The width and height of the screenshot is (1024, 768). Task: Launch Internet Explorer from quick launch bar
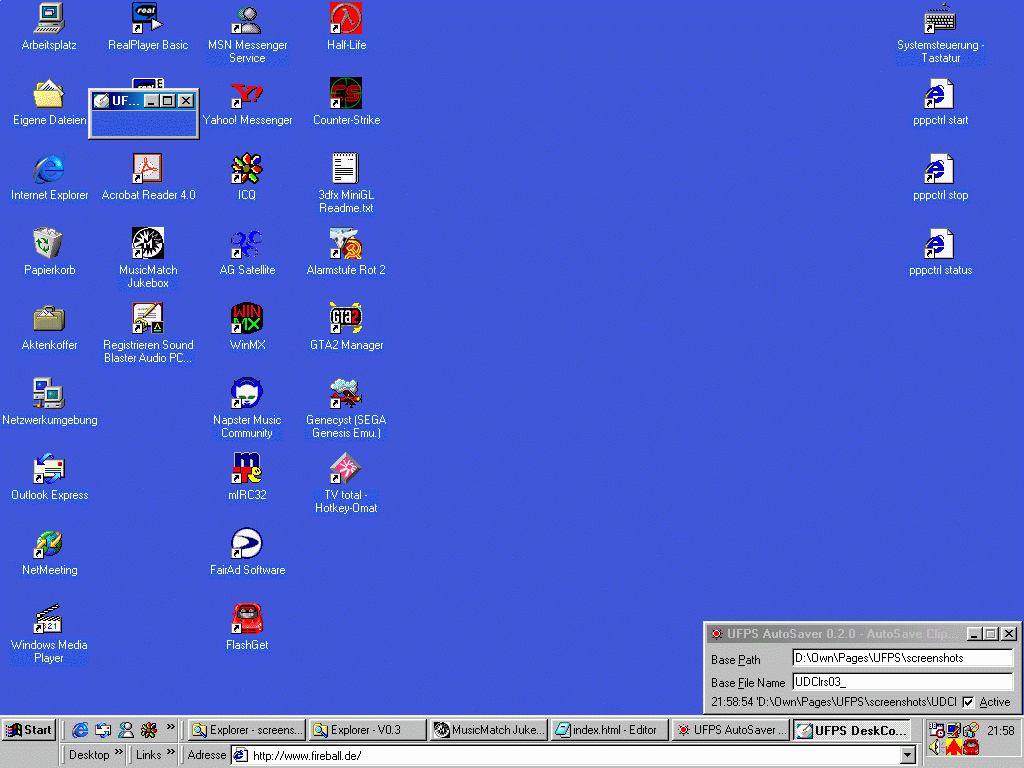80,730
